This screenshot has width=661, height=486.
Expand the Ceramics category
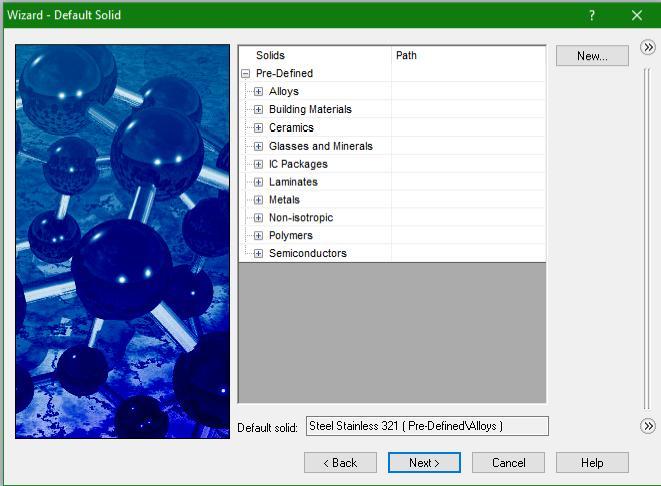click(258, 128)
